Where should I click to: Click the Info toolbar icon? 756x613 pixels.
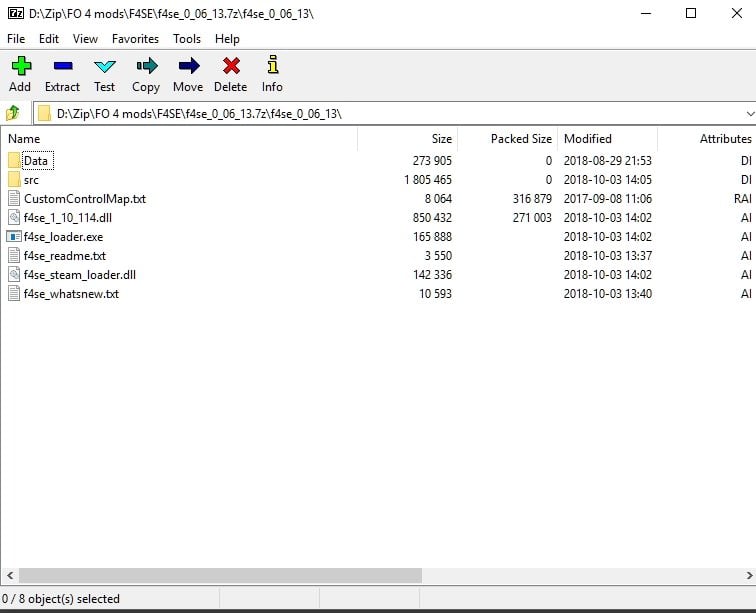coord(273,64)
